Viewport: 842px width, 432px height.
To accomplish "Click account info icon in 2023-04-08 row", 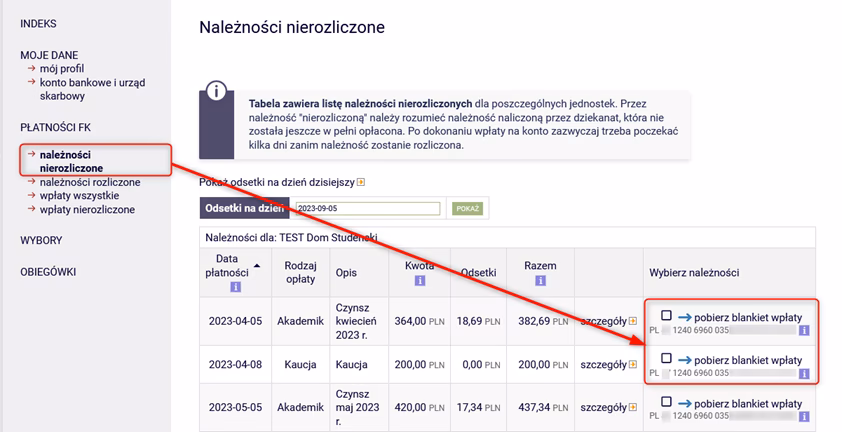I will [x=804, y=373].
